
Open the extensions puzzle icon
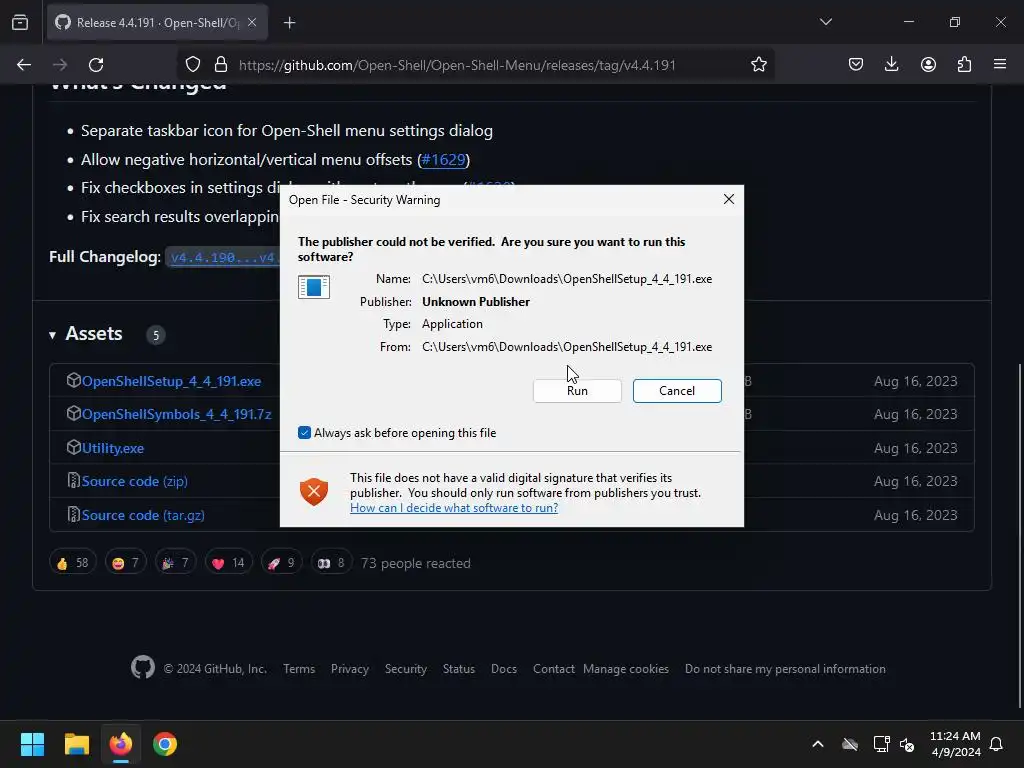tap(964, 64)
